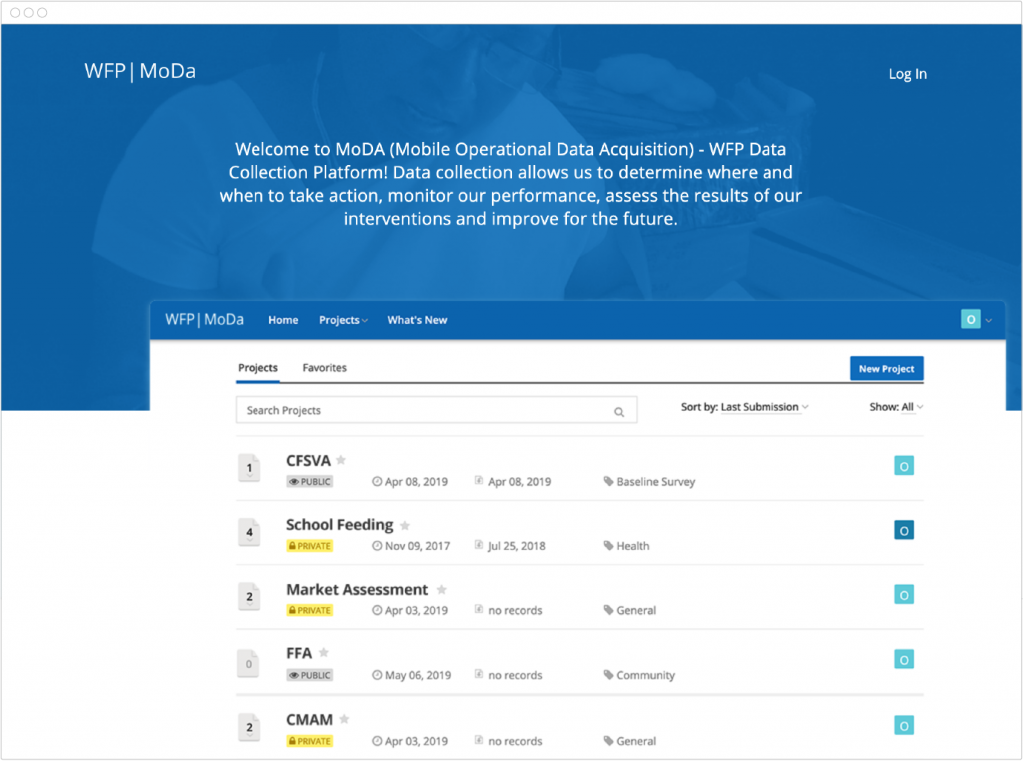Click CFSVA last submission icon
Viewport: 1024px width, 761px height.
(479, 481)
